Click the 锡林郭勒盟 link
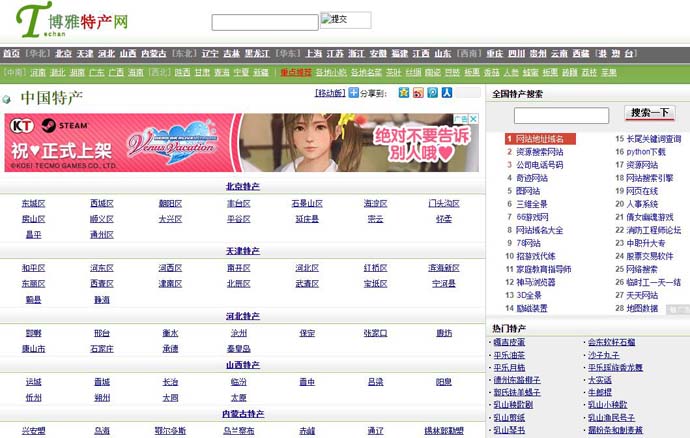The image size is (690, 438). (444, 431)
